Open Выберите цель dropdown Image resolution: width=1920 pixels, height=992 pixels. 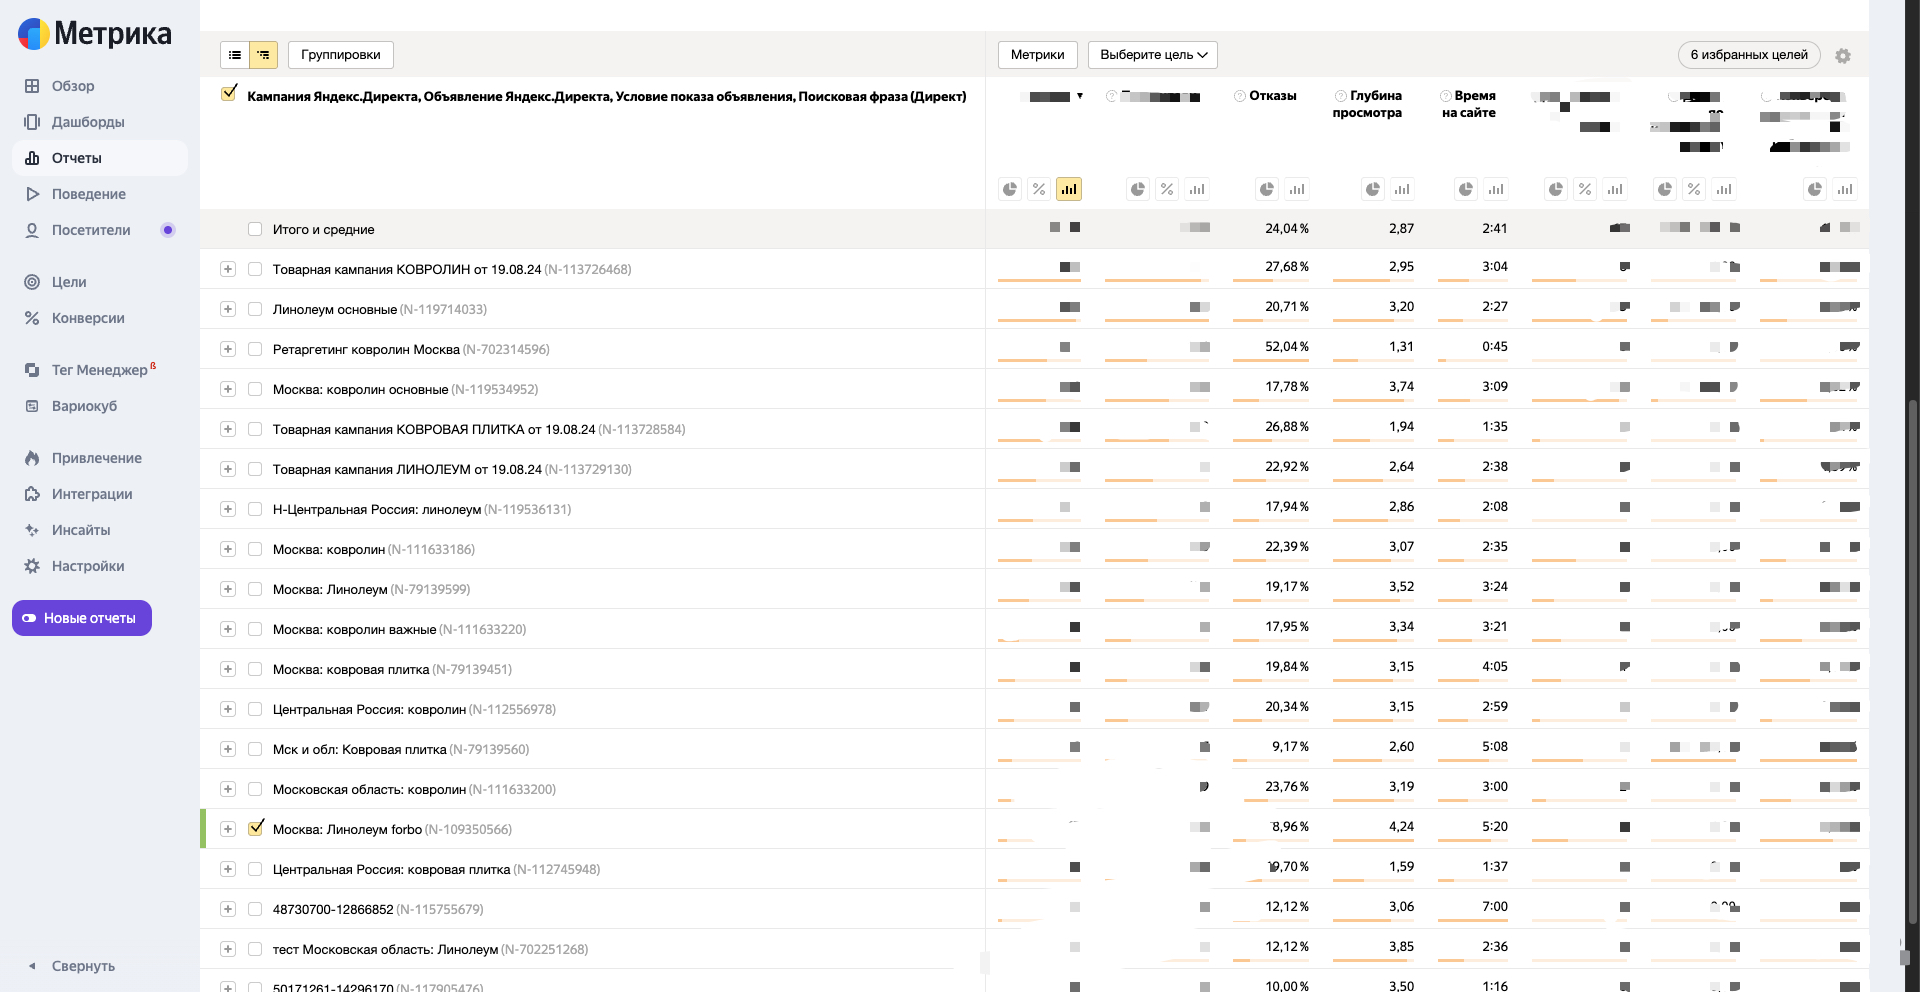(x=1152, y=55)
